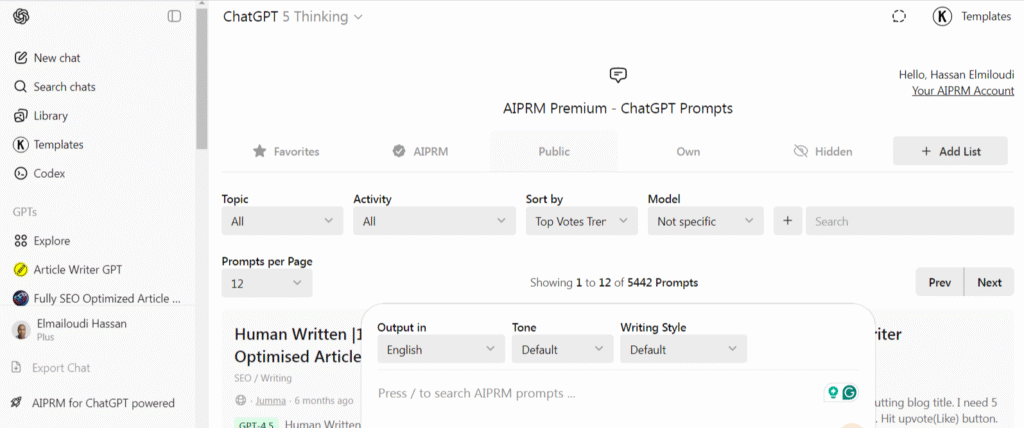
Task: Open Codex from the sidebar
Action: tap(49, 173)
